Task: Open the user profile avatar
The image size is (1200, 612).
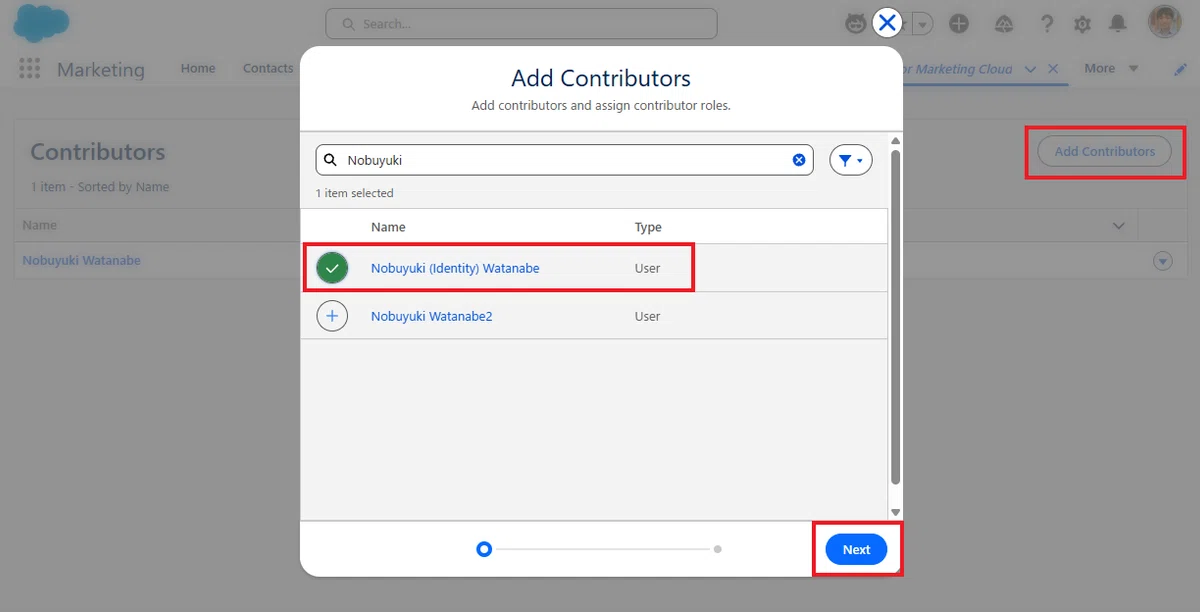Action: coord(1165,22)
